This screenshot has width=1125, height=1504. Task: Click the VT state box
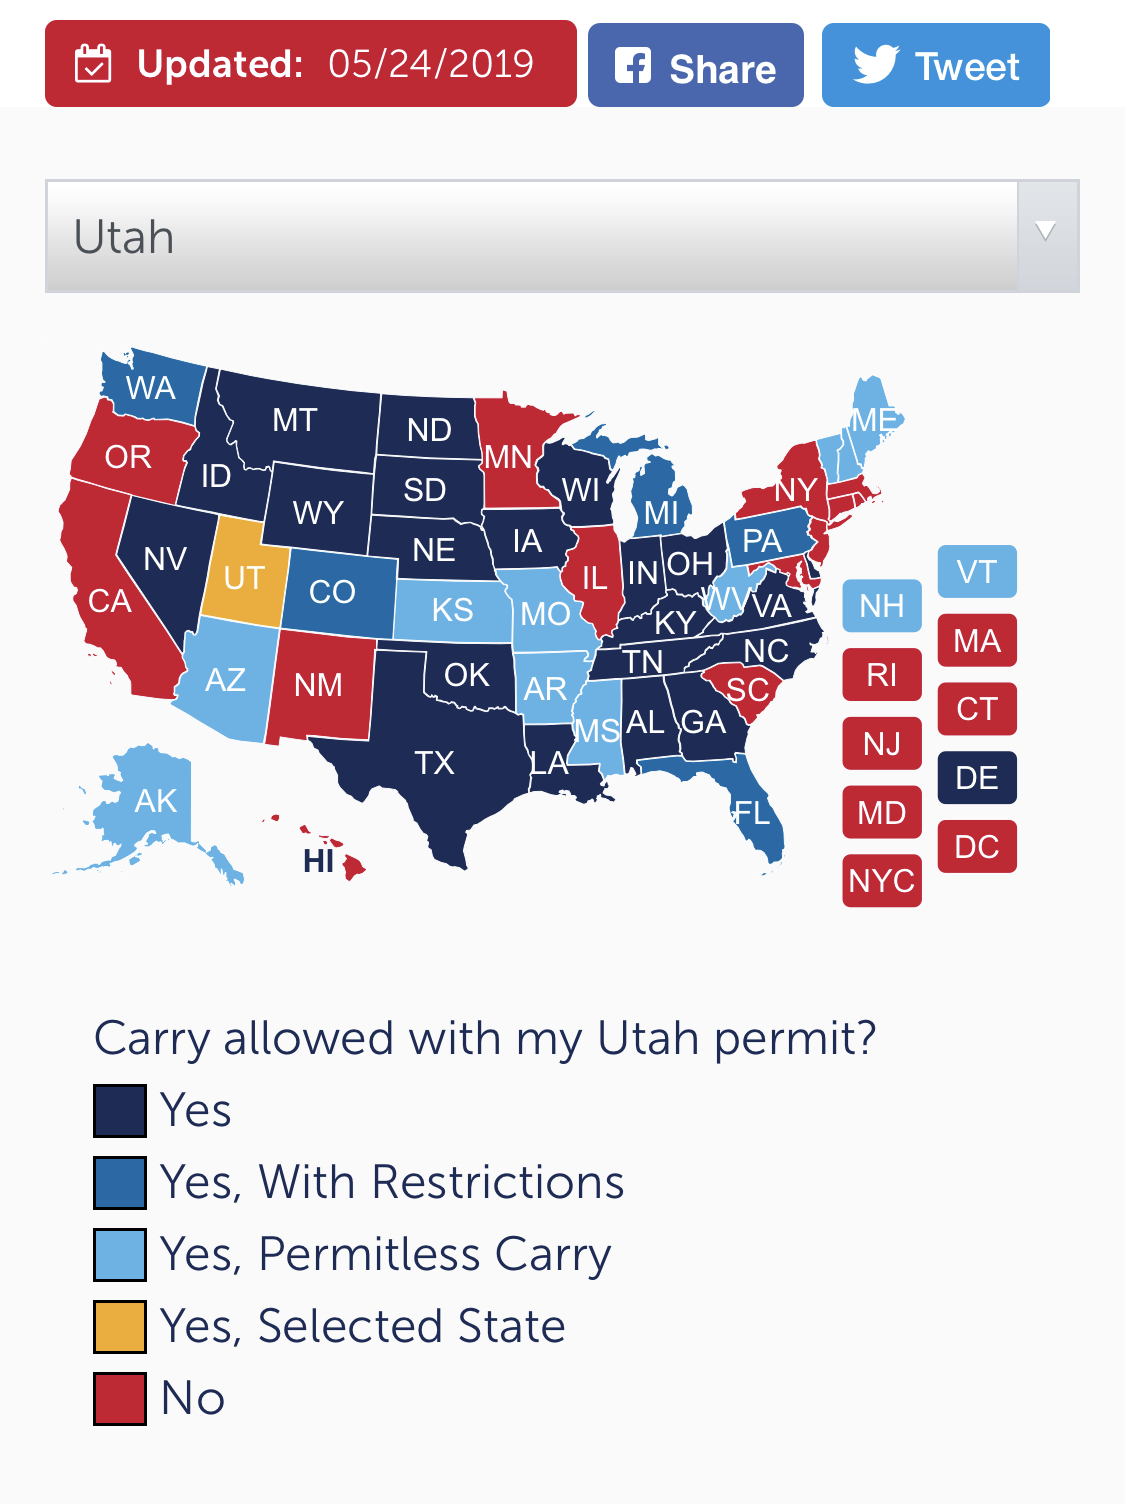pyautogui.click(x=977, y=572)
